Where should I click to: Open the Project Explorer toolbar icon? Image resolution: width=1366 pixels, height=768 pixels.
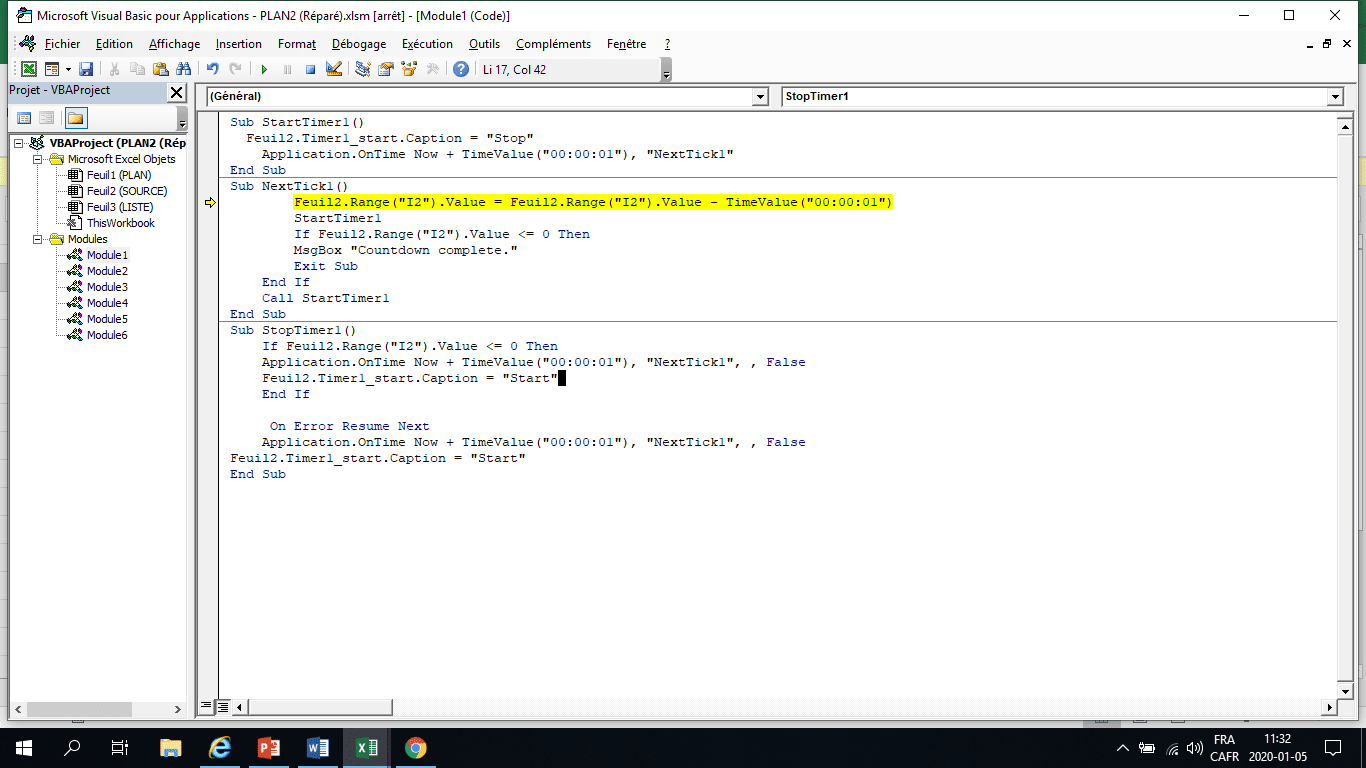coord(362,69)
